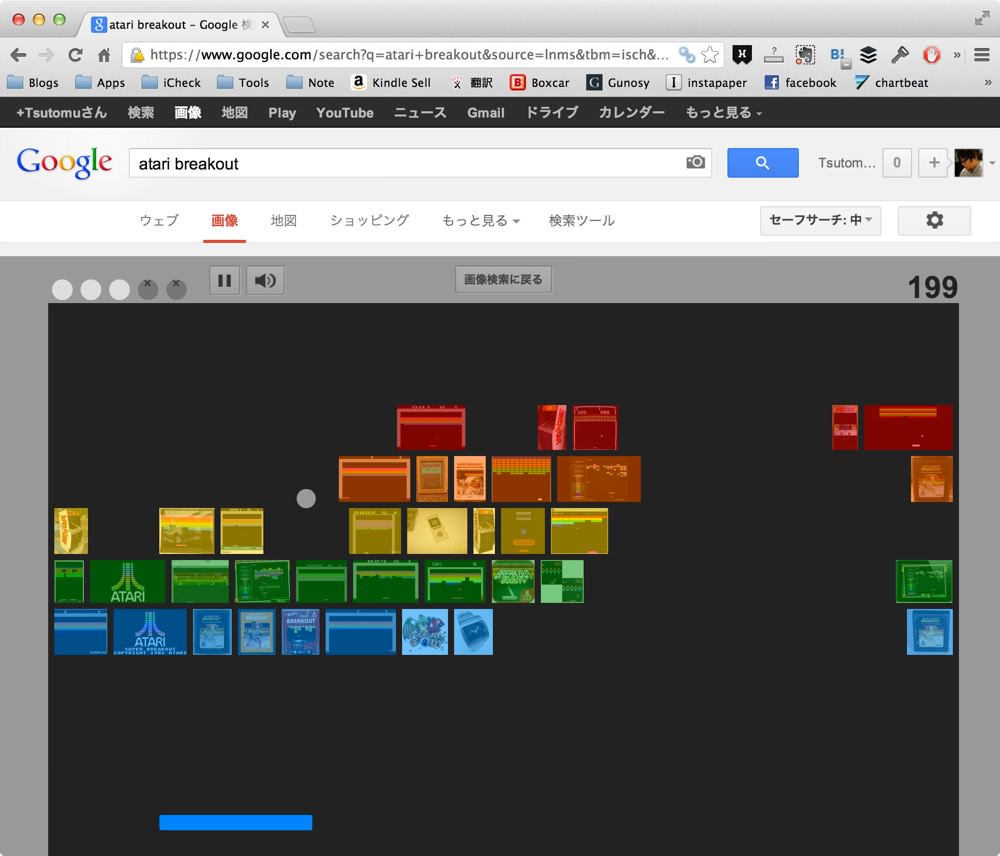
Task: Mute the game sound speaker button
Action: 265,280
